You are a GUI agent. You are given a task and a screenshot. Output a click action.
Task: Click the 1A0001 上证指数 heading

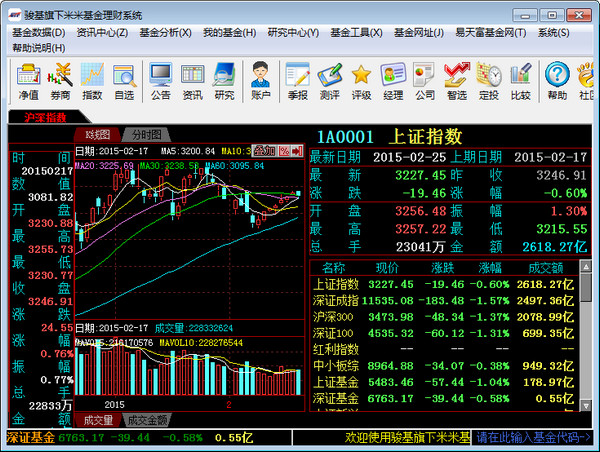pyautogui.click(x=390, y=137)
